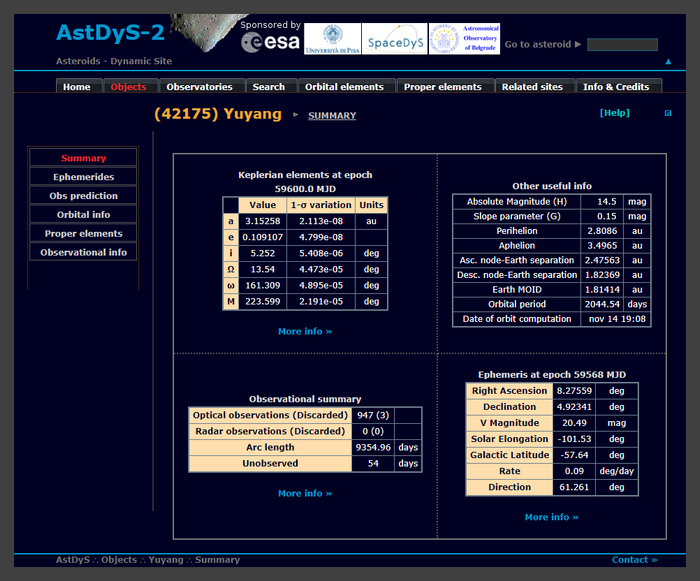Screen dimensions: 700x581
Task: Open Astronomical Observatory of Belgrade logo
Action: (464, 39)
